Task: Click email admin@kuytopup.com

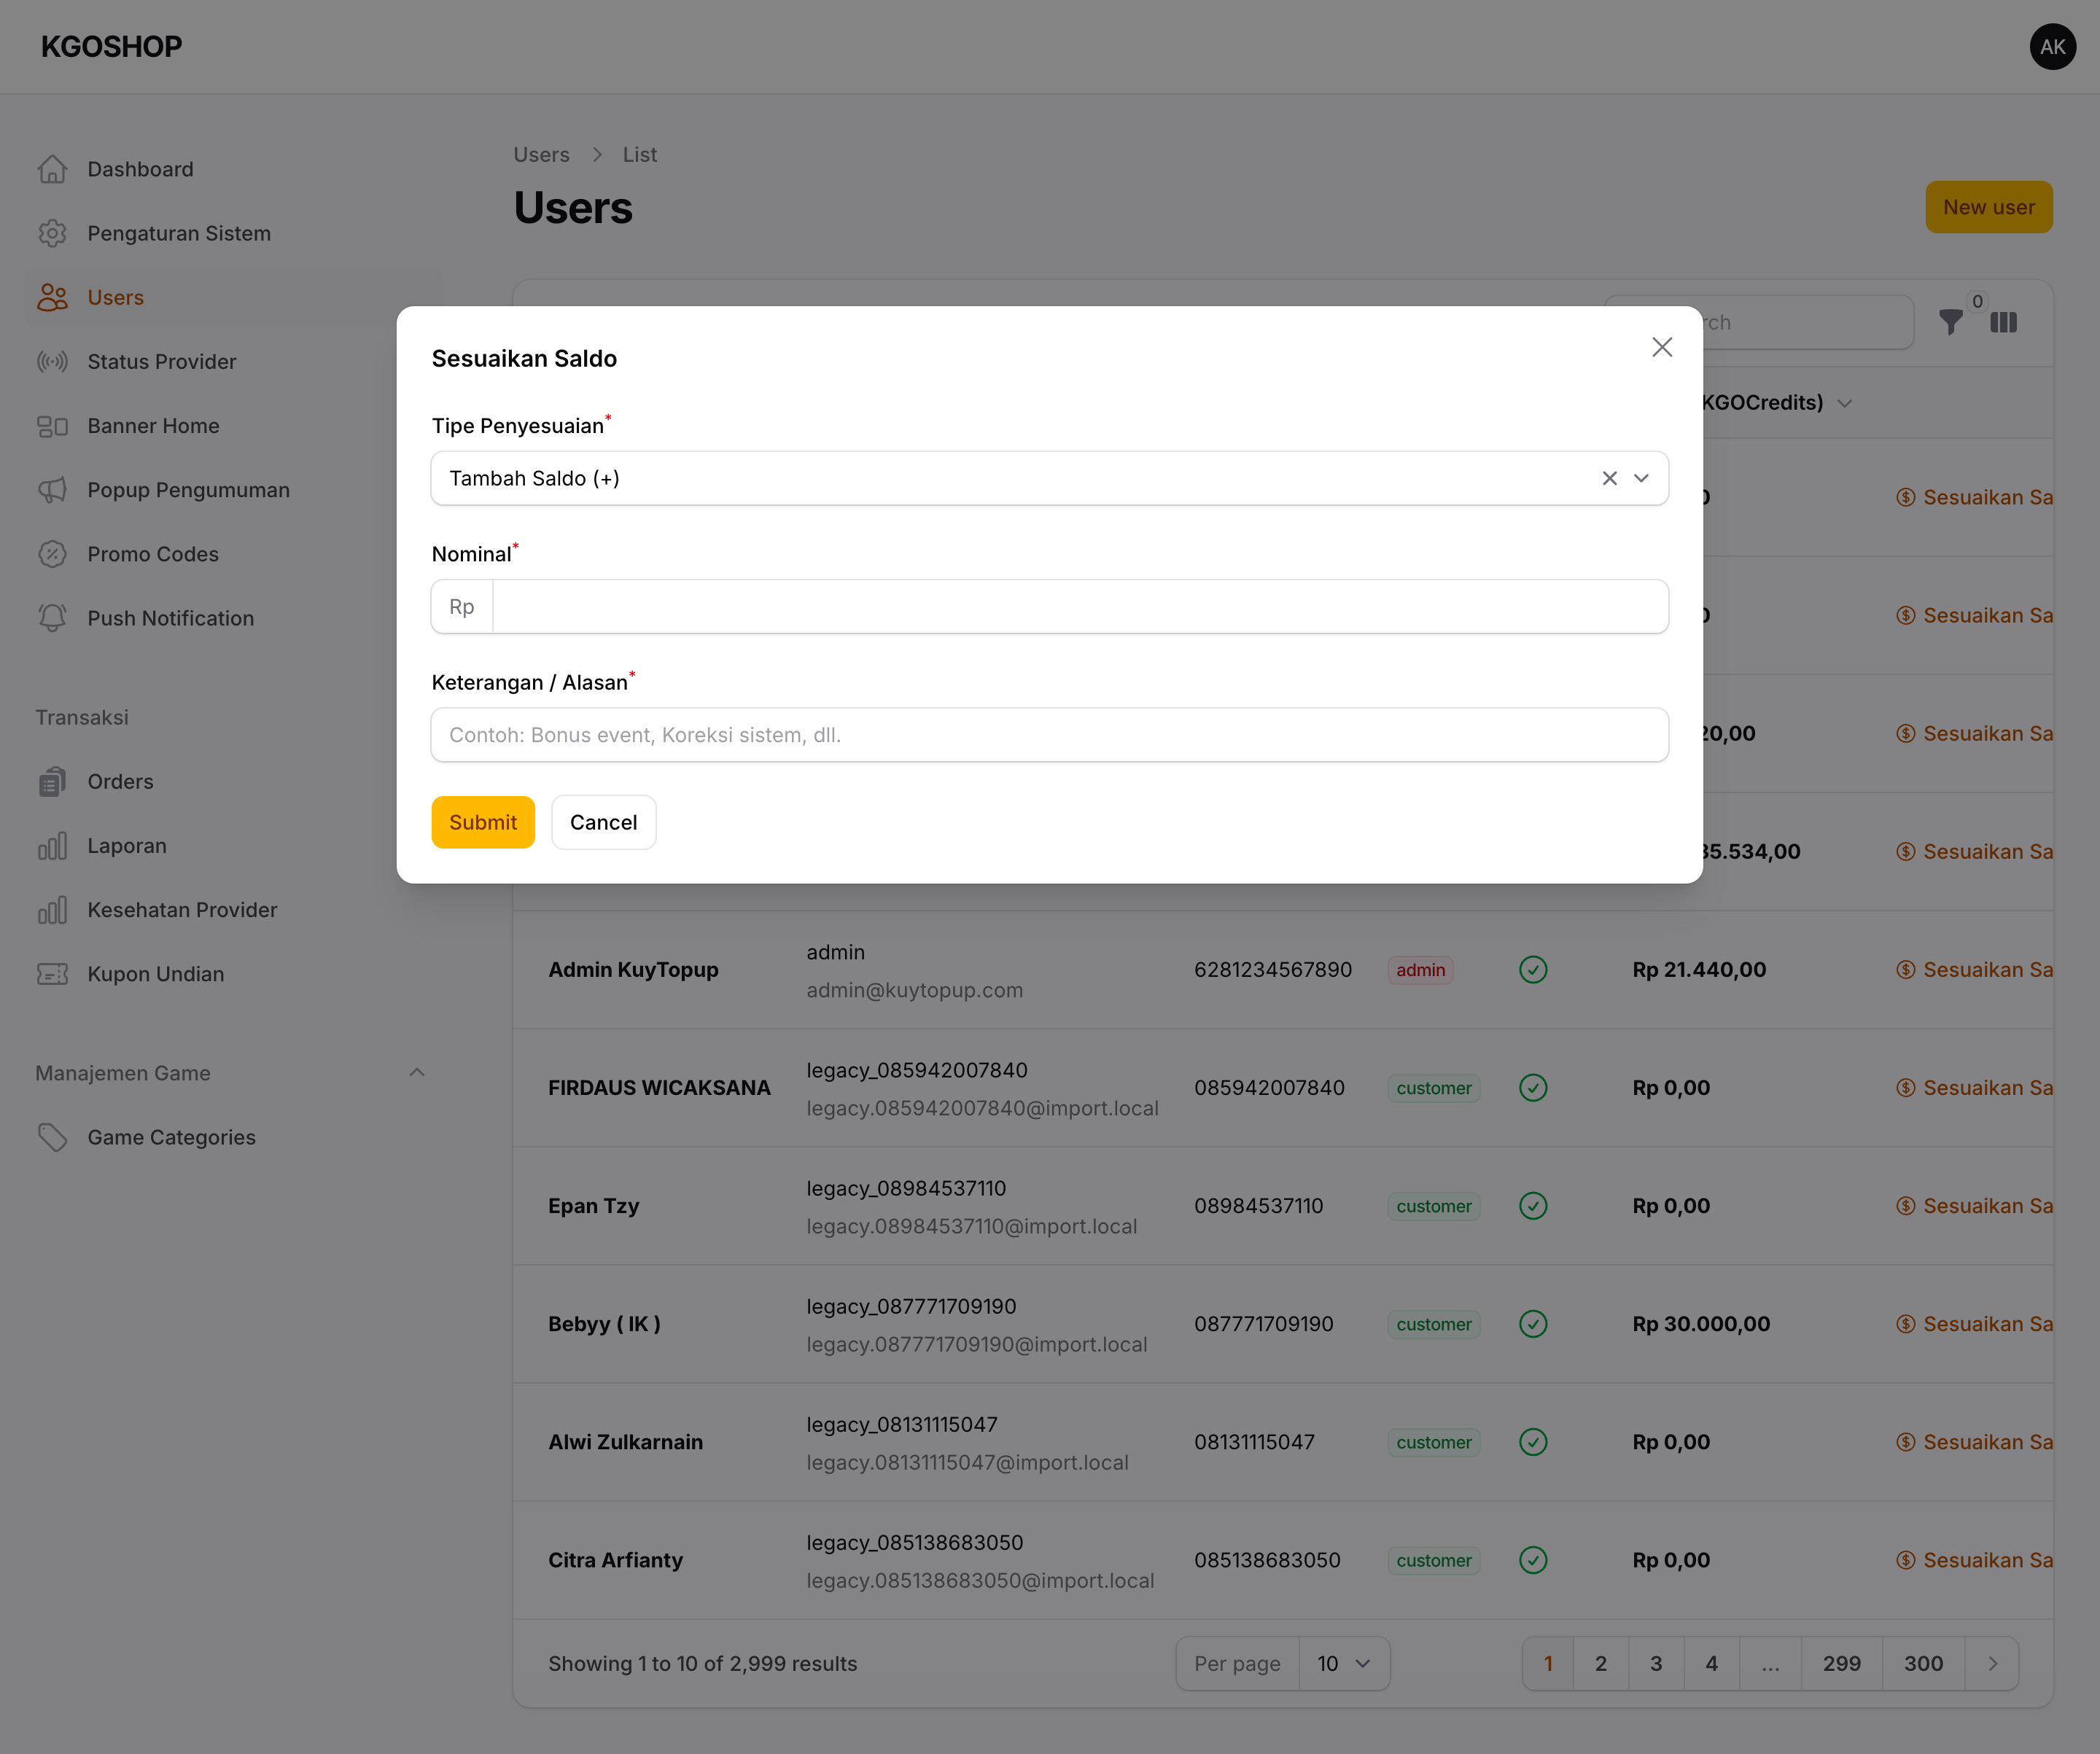Action: 914,990
